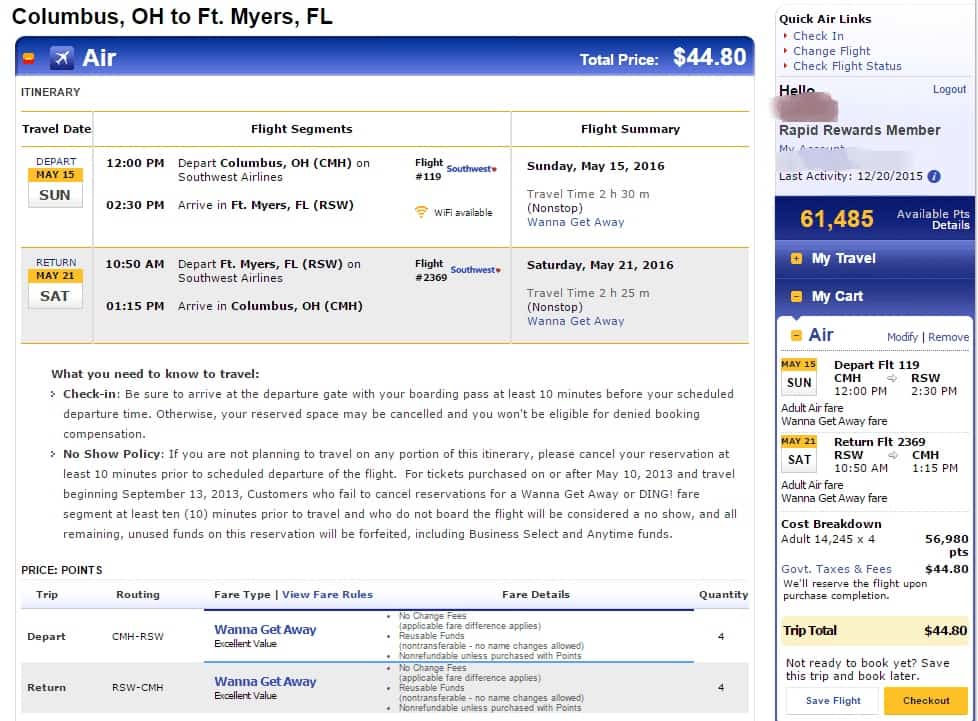
Task: Click the Saturday, May 21, 2016 summary date
Action: click(x=600, y=265)
